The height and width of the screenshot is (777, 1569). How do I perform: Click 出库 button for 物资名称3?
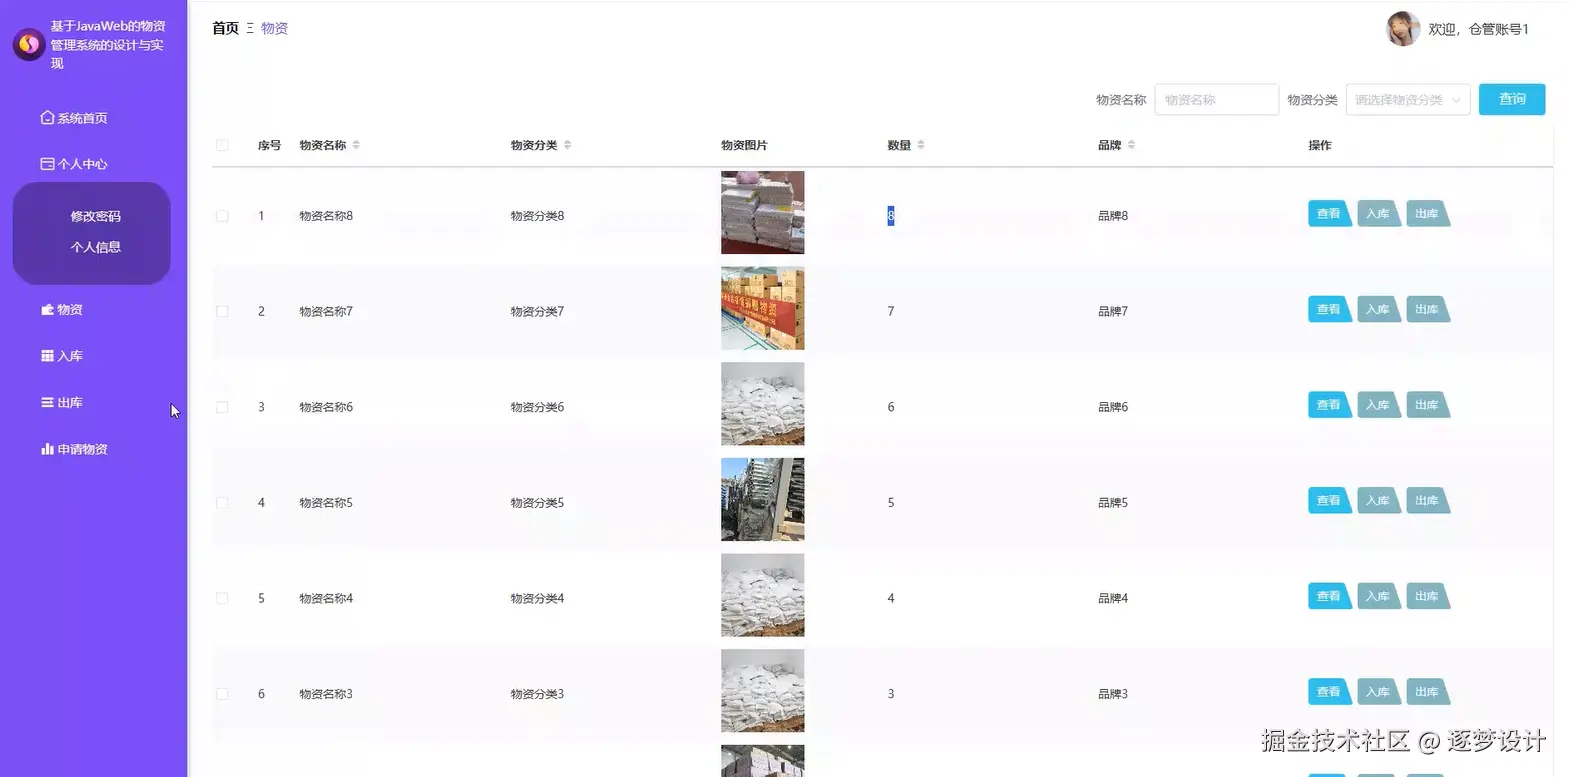point(1427,692)
